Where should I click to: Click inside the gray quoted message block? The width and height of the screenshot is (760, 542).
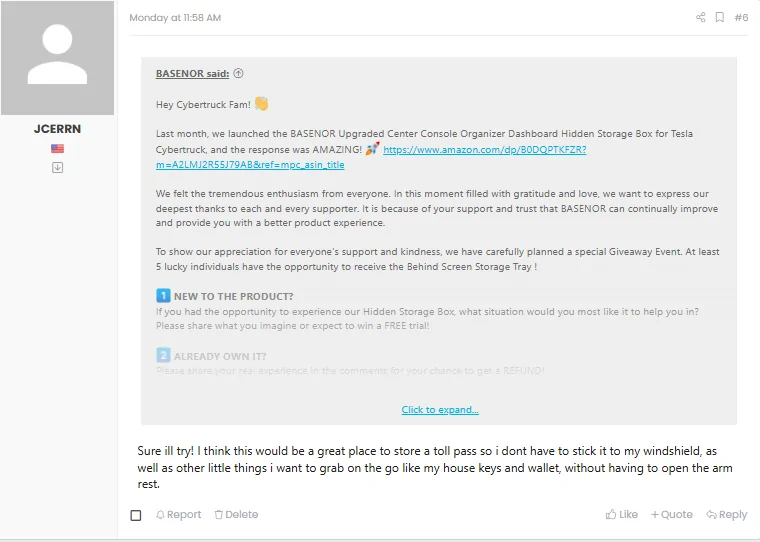pyautogui.click(x=439, y=240)
